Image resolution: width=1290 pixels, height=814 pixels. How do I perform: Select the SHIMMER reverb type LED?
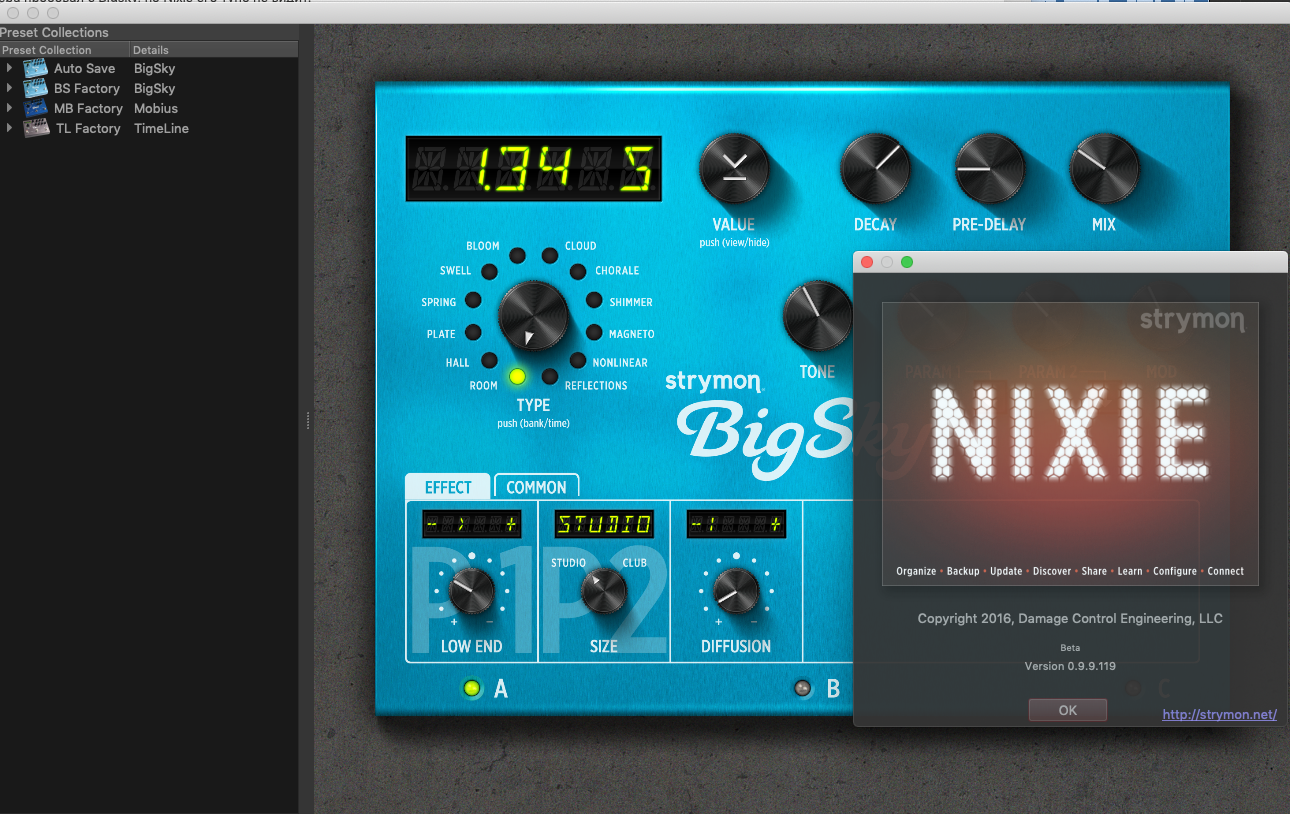594,300
